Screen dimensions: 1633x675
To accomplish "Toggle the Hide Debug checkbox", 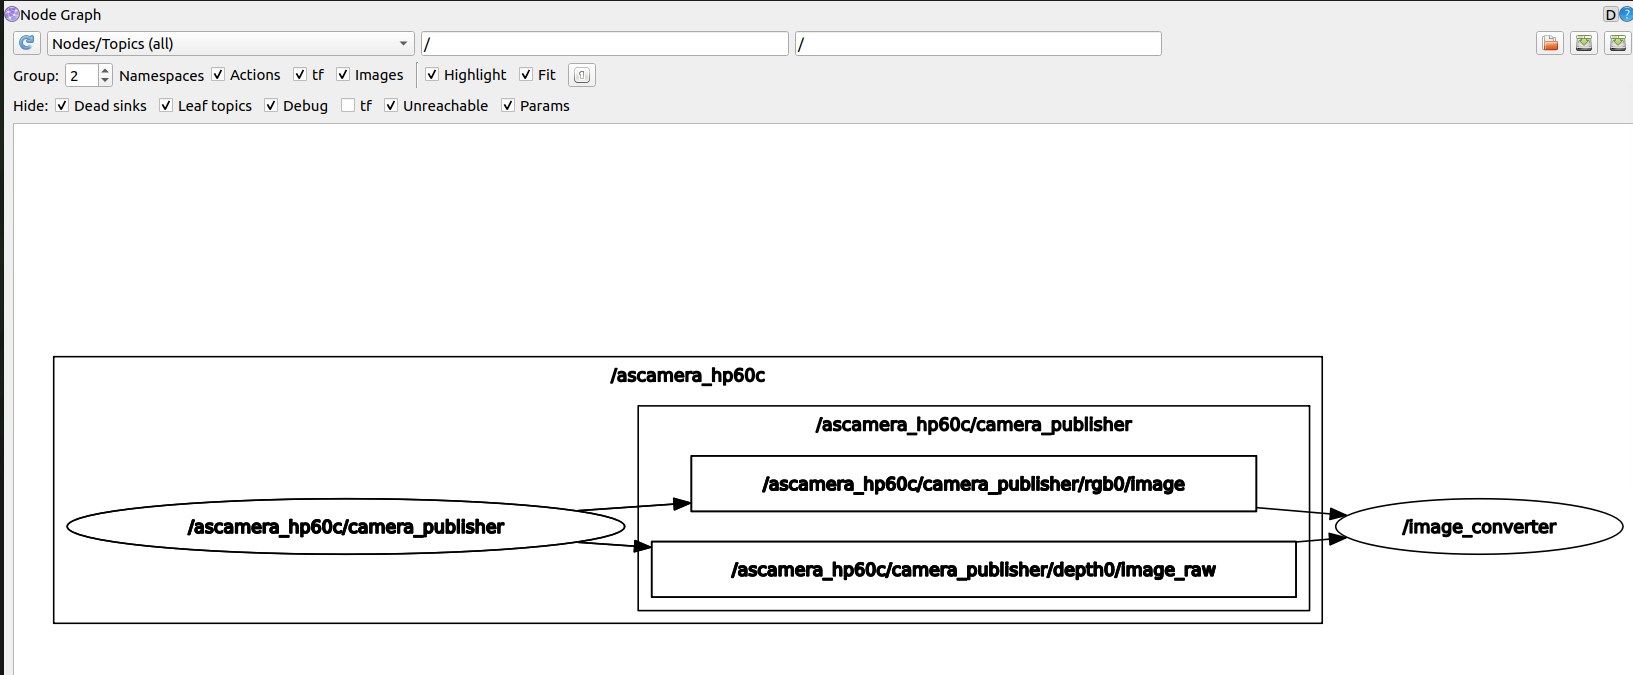I will pyautogui.click(x=271, y=106).
